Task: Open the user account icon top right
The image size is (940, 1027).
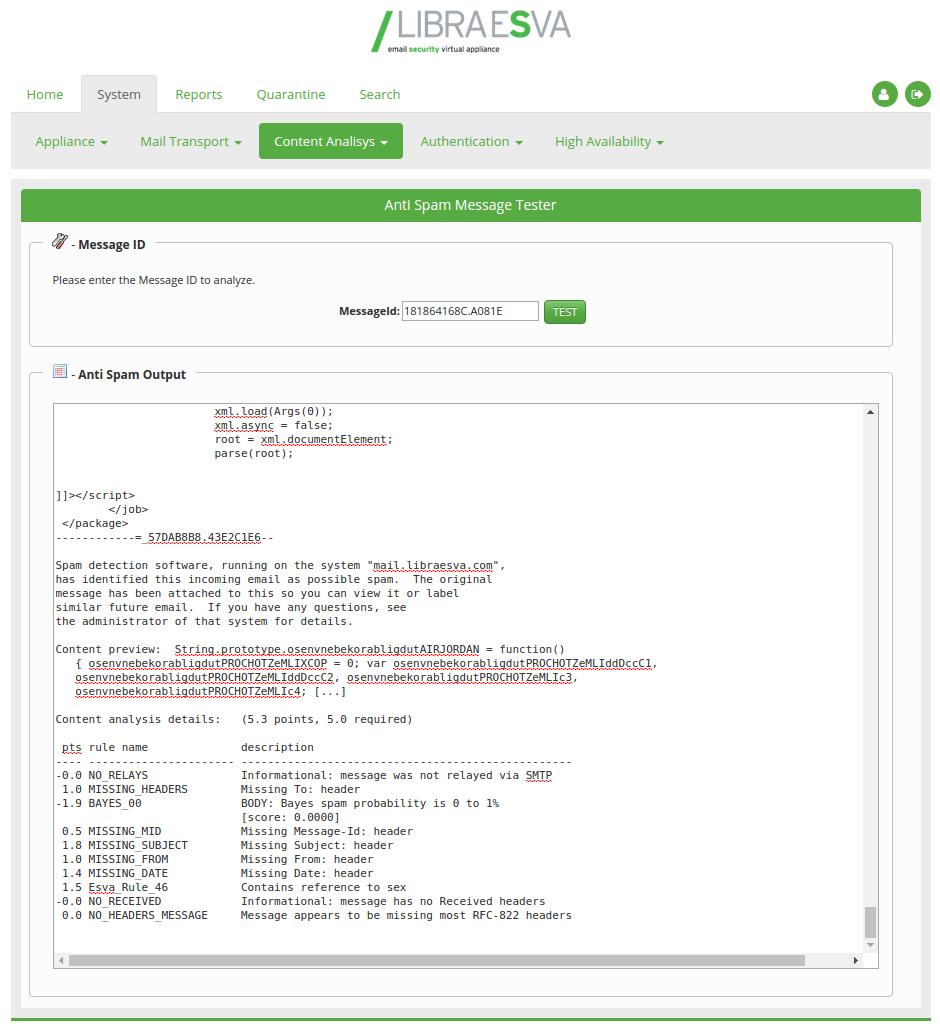Action: pos(884,94)
